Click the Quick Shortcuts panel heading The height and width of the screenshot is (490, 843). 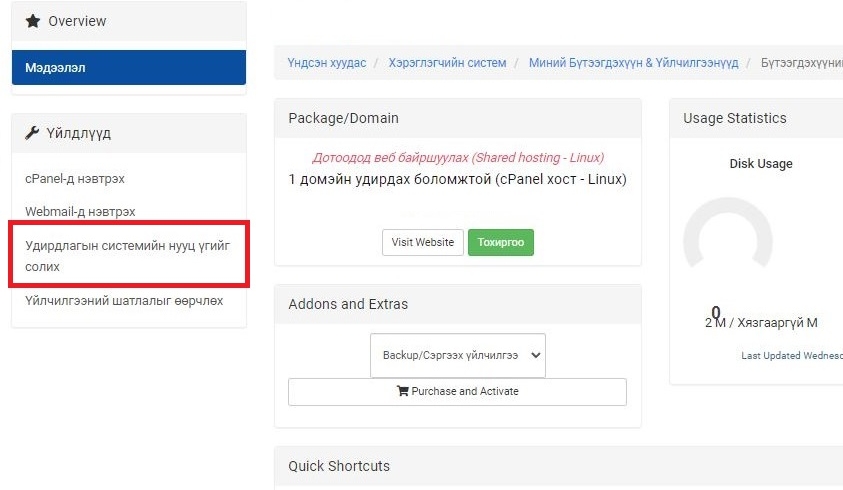point(339,466)
